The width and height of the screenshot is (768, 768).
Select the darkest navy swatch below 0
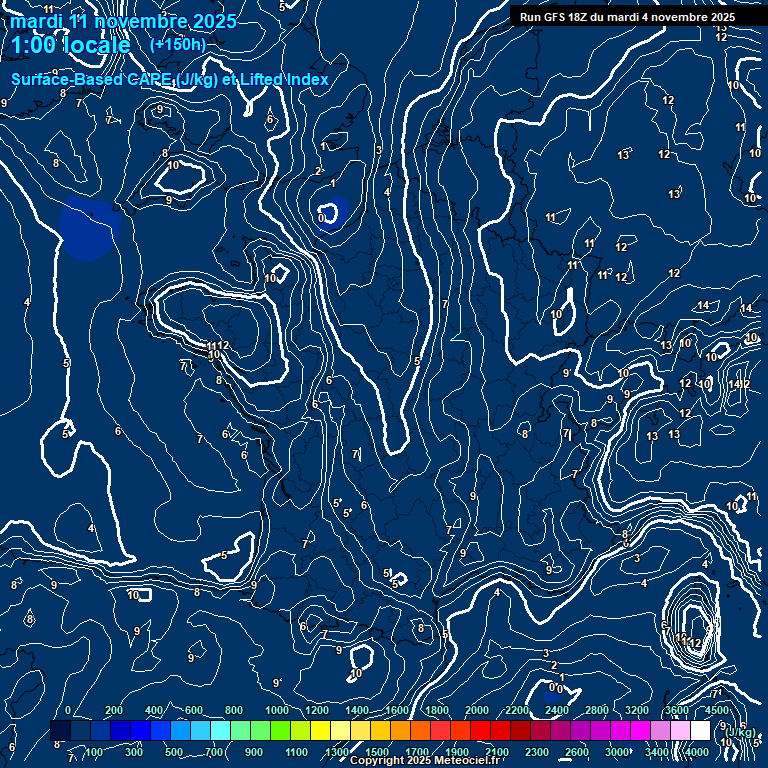[x=60, y=730]
